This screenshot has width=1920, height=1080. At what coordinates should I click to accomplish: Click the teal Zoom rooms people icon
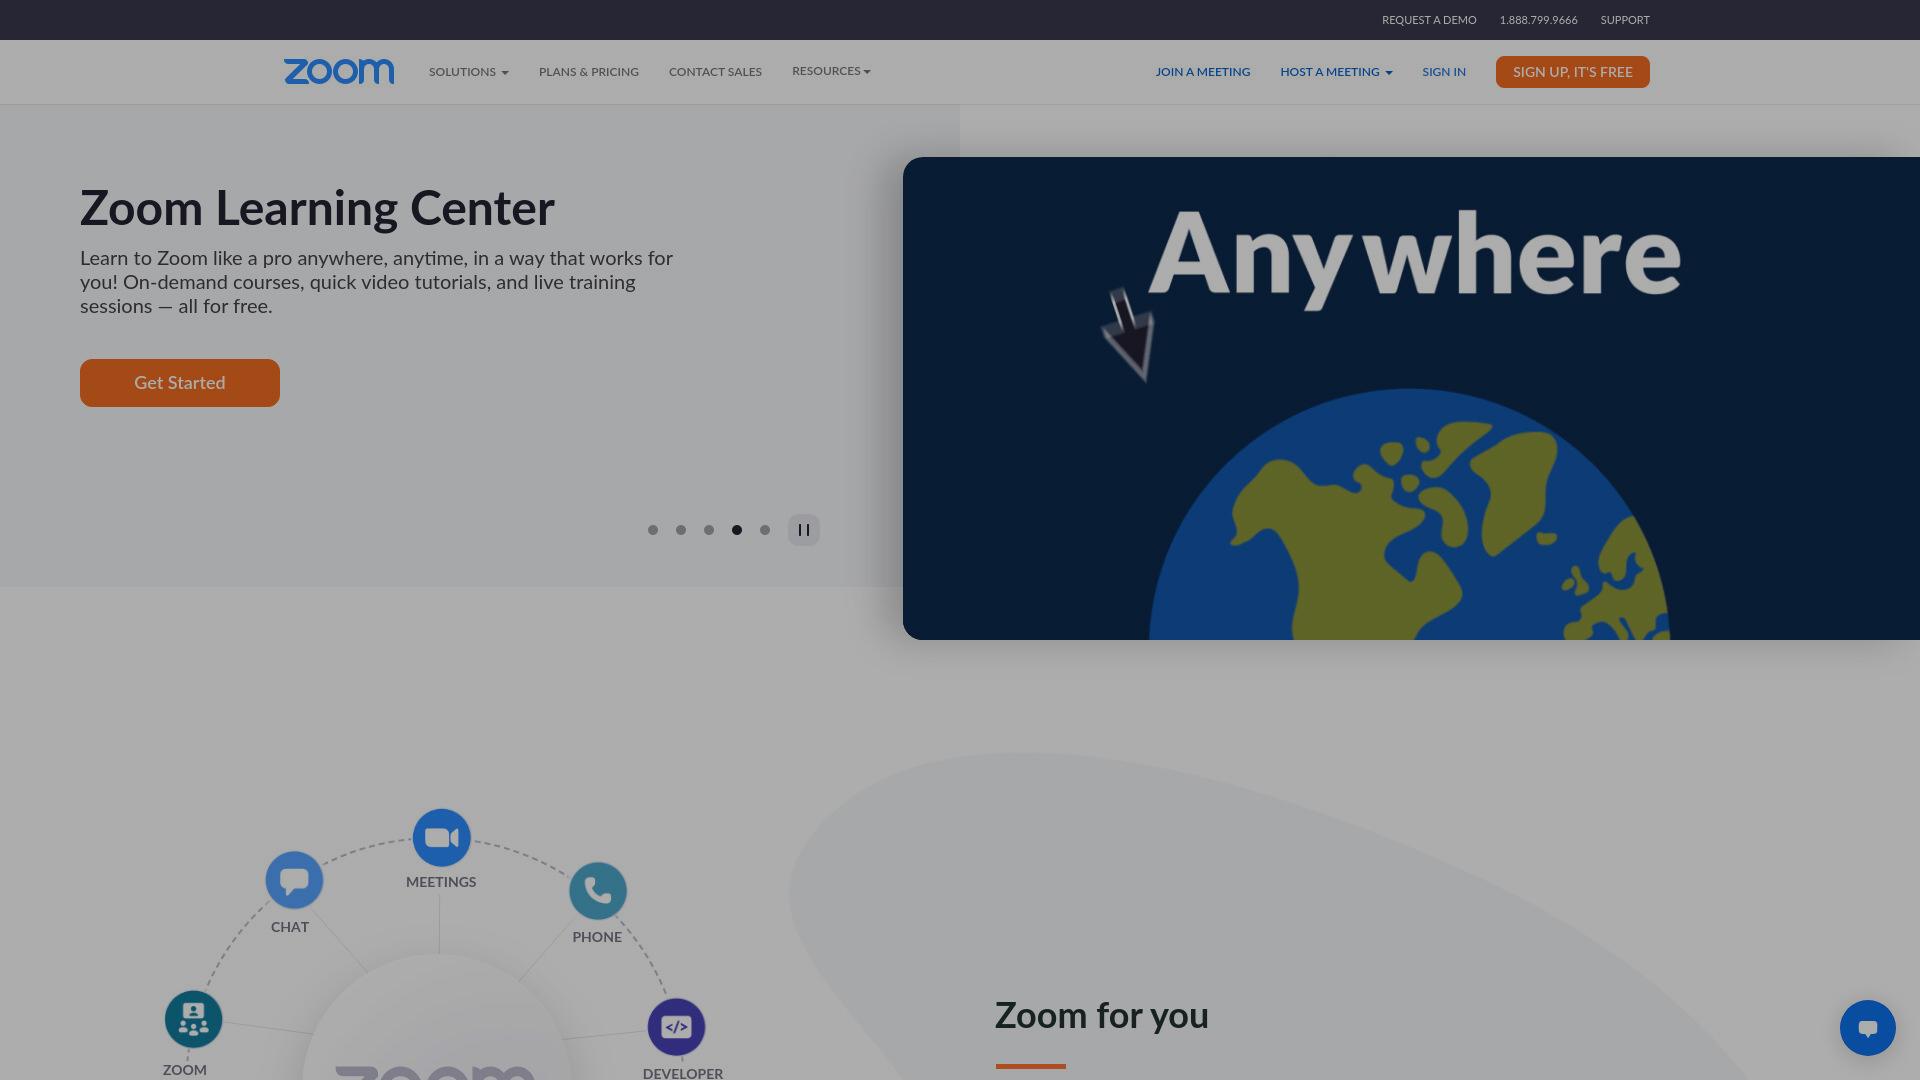[193, 1019]
